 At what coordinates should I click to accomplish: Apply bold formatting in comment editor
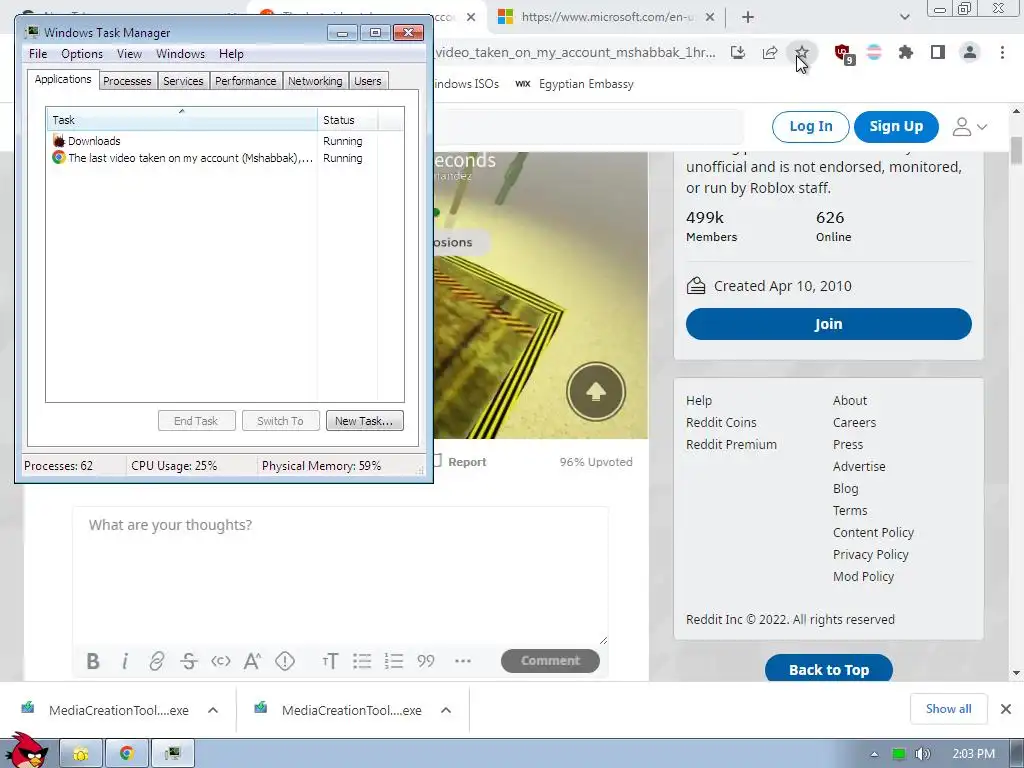[93, 661]
